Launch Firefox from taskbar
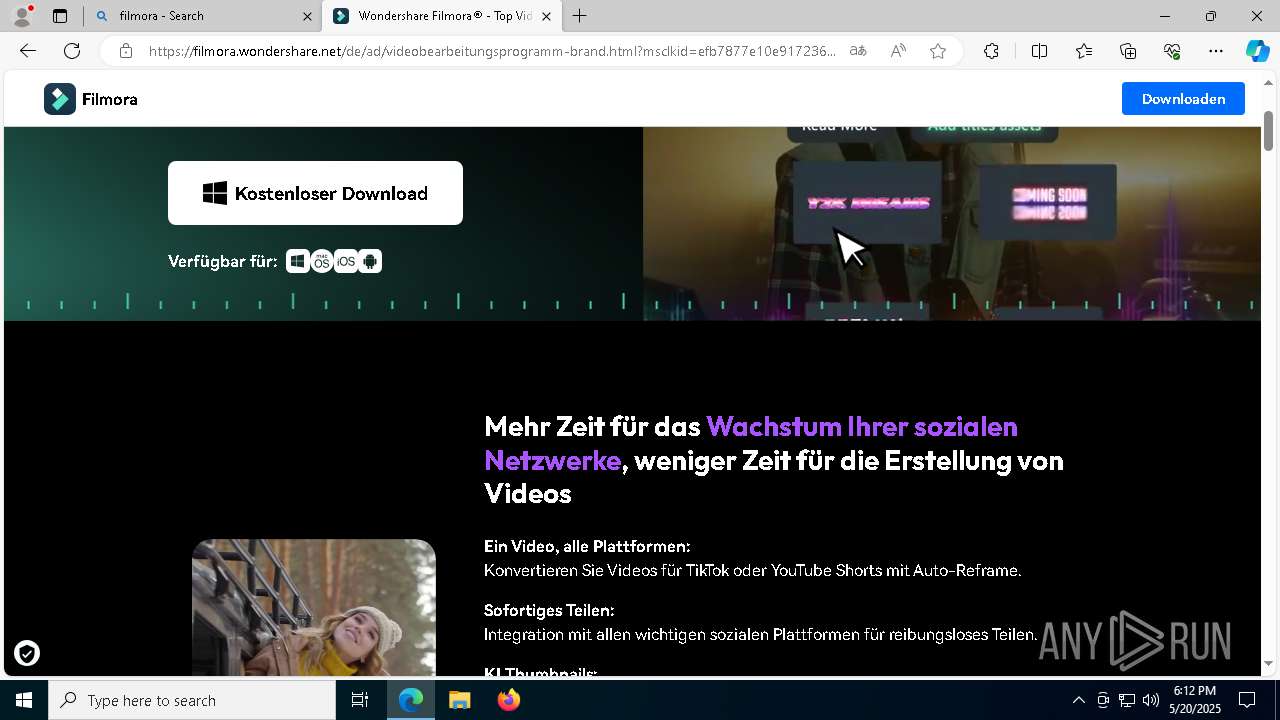1280x720 pixels. [x=509, y=700]
